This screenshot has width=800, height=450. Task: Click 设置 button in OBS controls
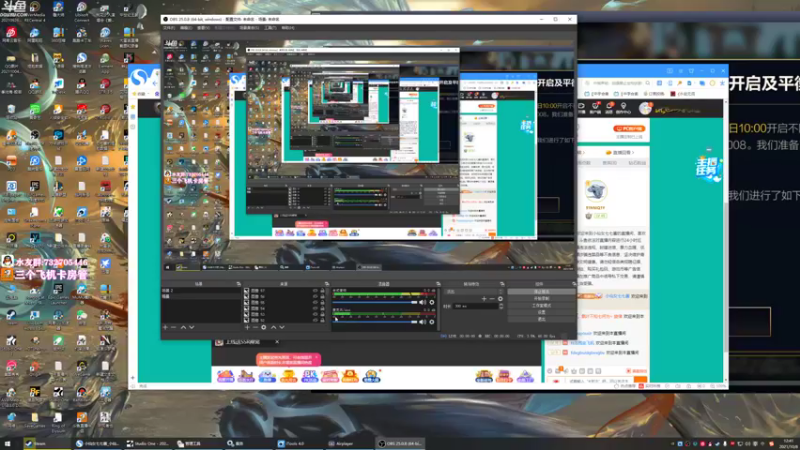[x=541, y=312]
